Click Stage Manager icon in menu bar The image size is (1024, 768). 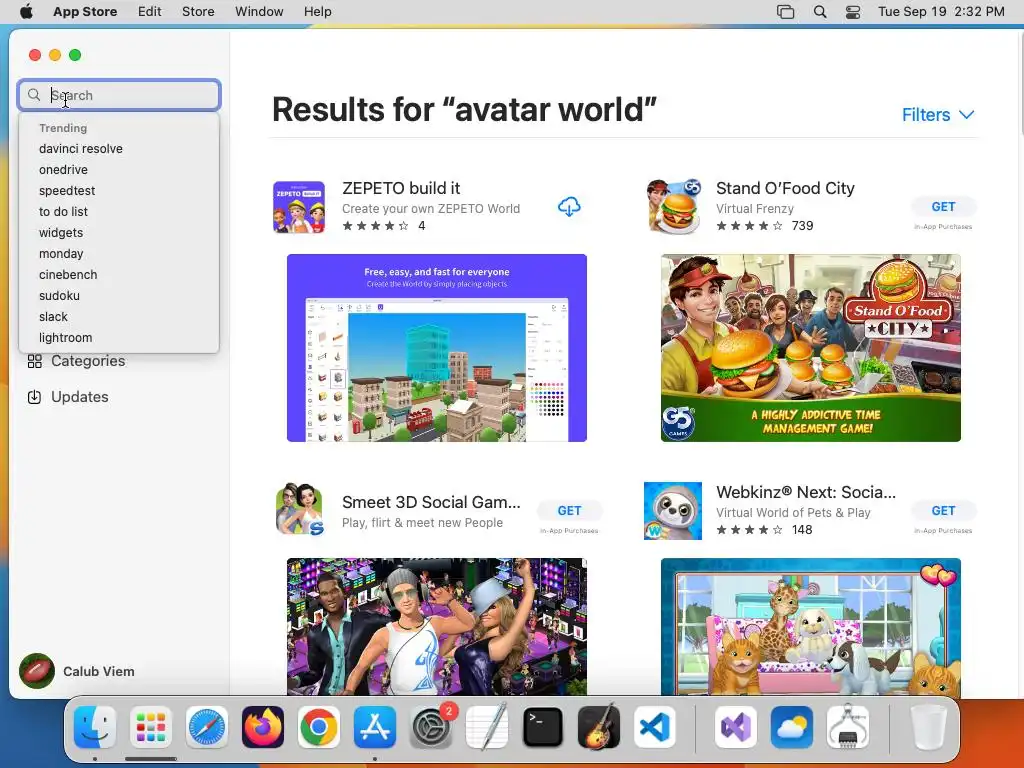[x=786, y=12]
